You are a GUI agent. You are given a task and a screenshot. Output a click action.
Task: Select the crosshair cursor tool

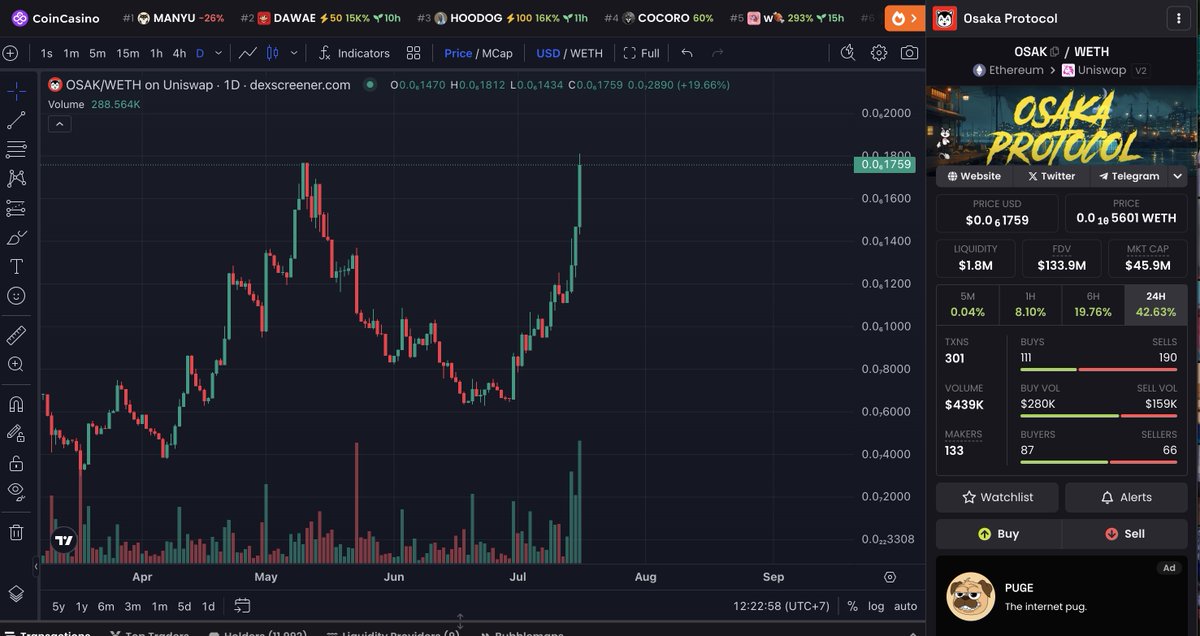tap(16, 91)
